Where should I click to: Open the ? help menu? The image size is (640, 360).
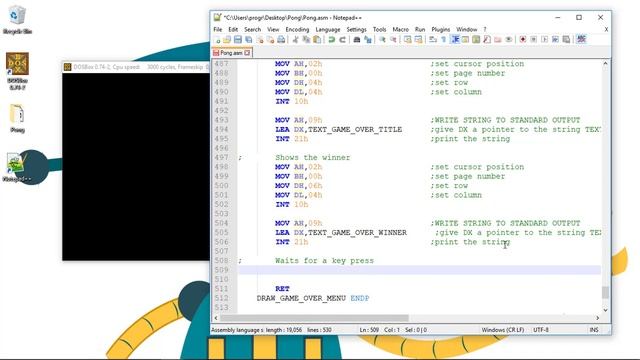tap(484, 29)
